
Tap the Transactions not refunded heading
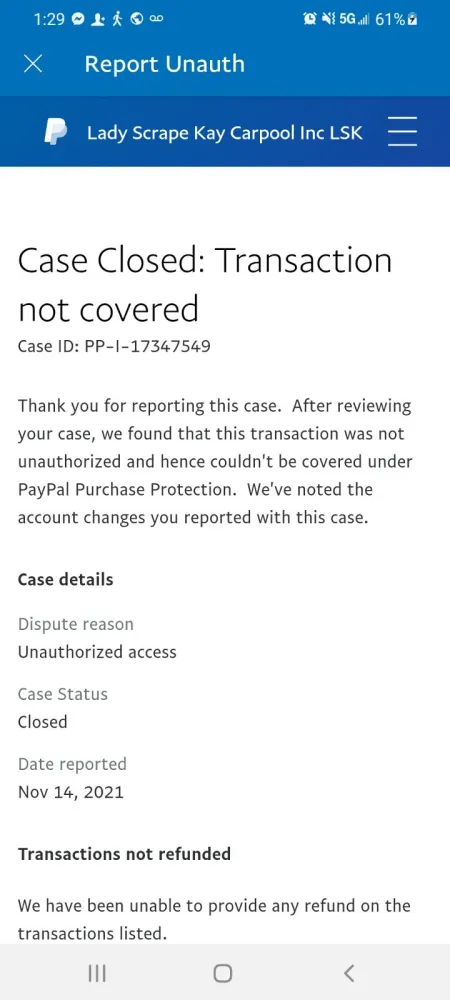(x=124, y=853)
